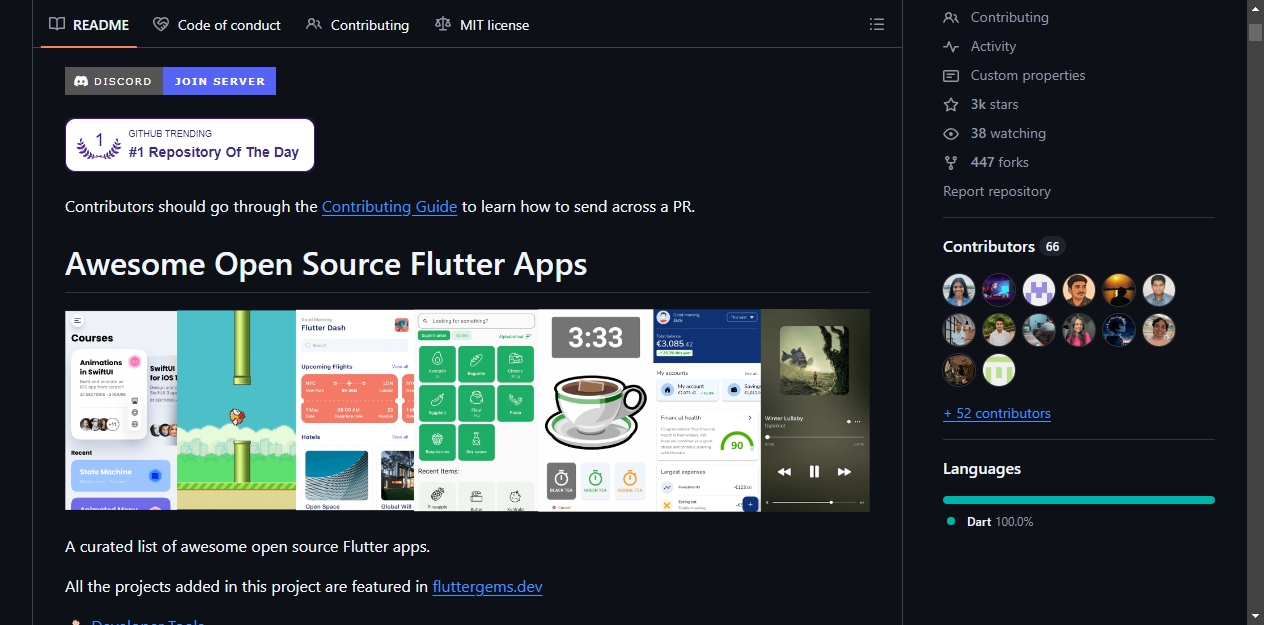
Task: Click the MIT license scale icon
Action: point(443,24)
